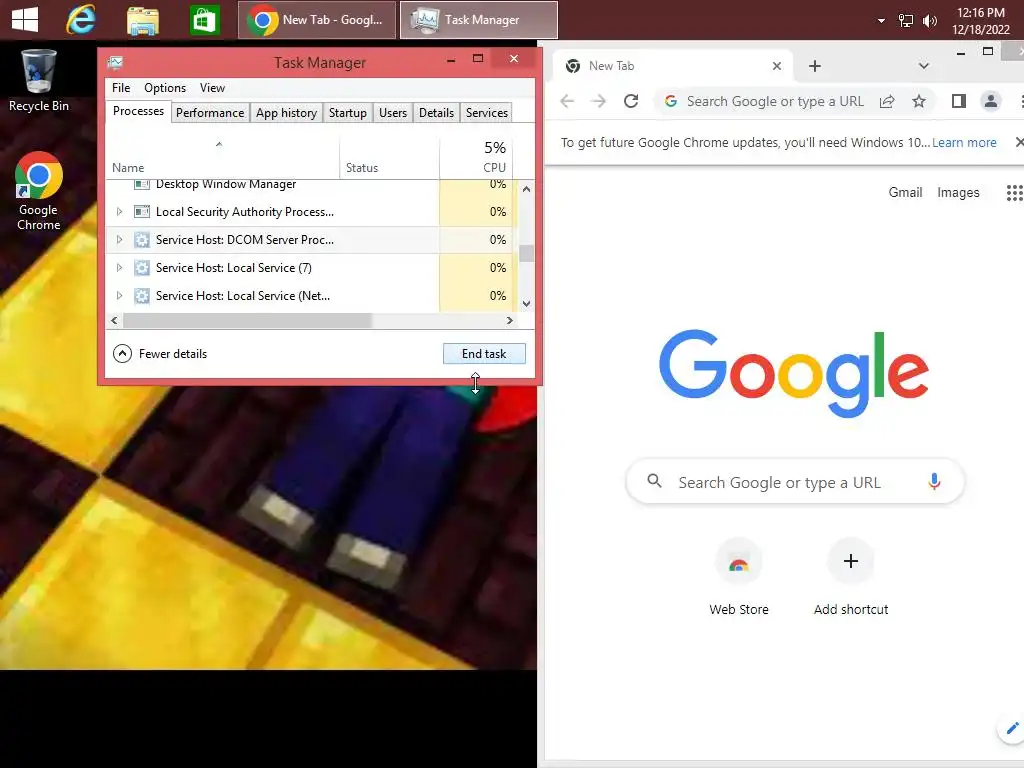The image size is (1024, 768).
Task: Select the Recycle Bin desktop icon
Action: pos(39,80)
